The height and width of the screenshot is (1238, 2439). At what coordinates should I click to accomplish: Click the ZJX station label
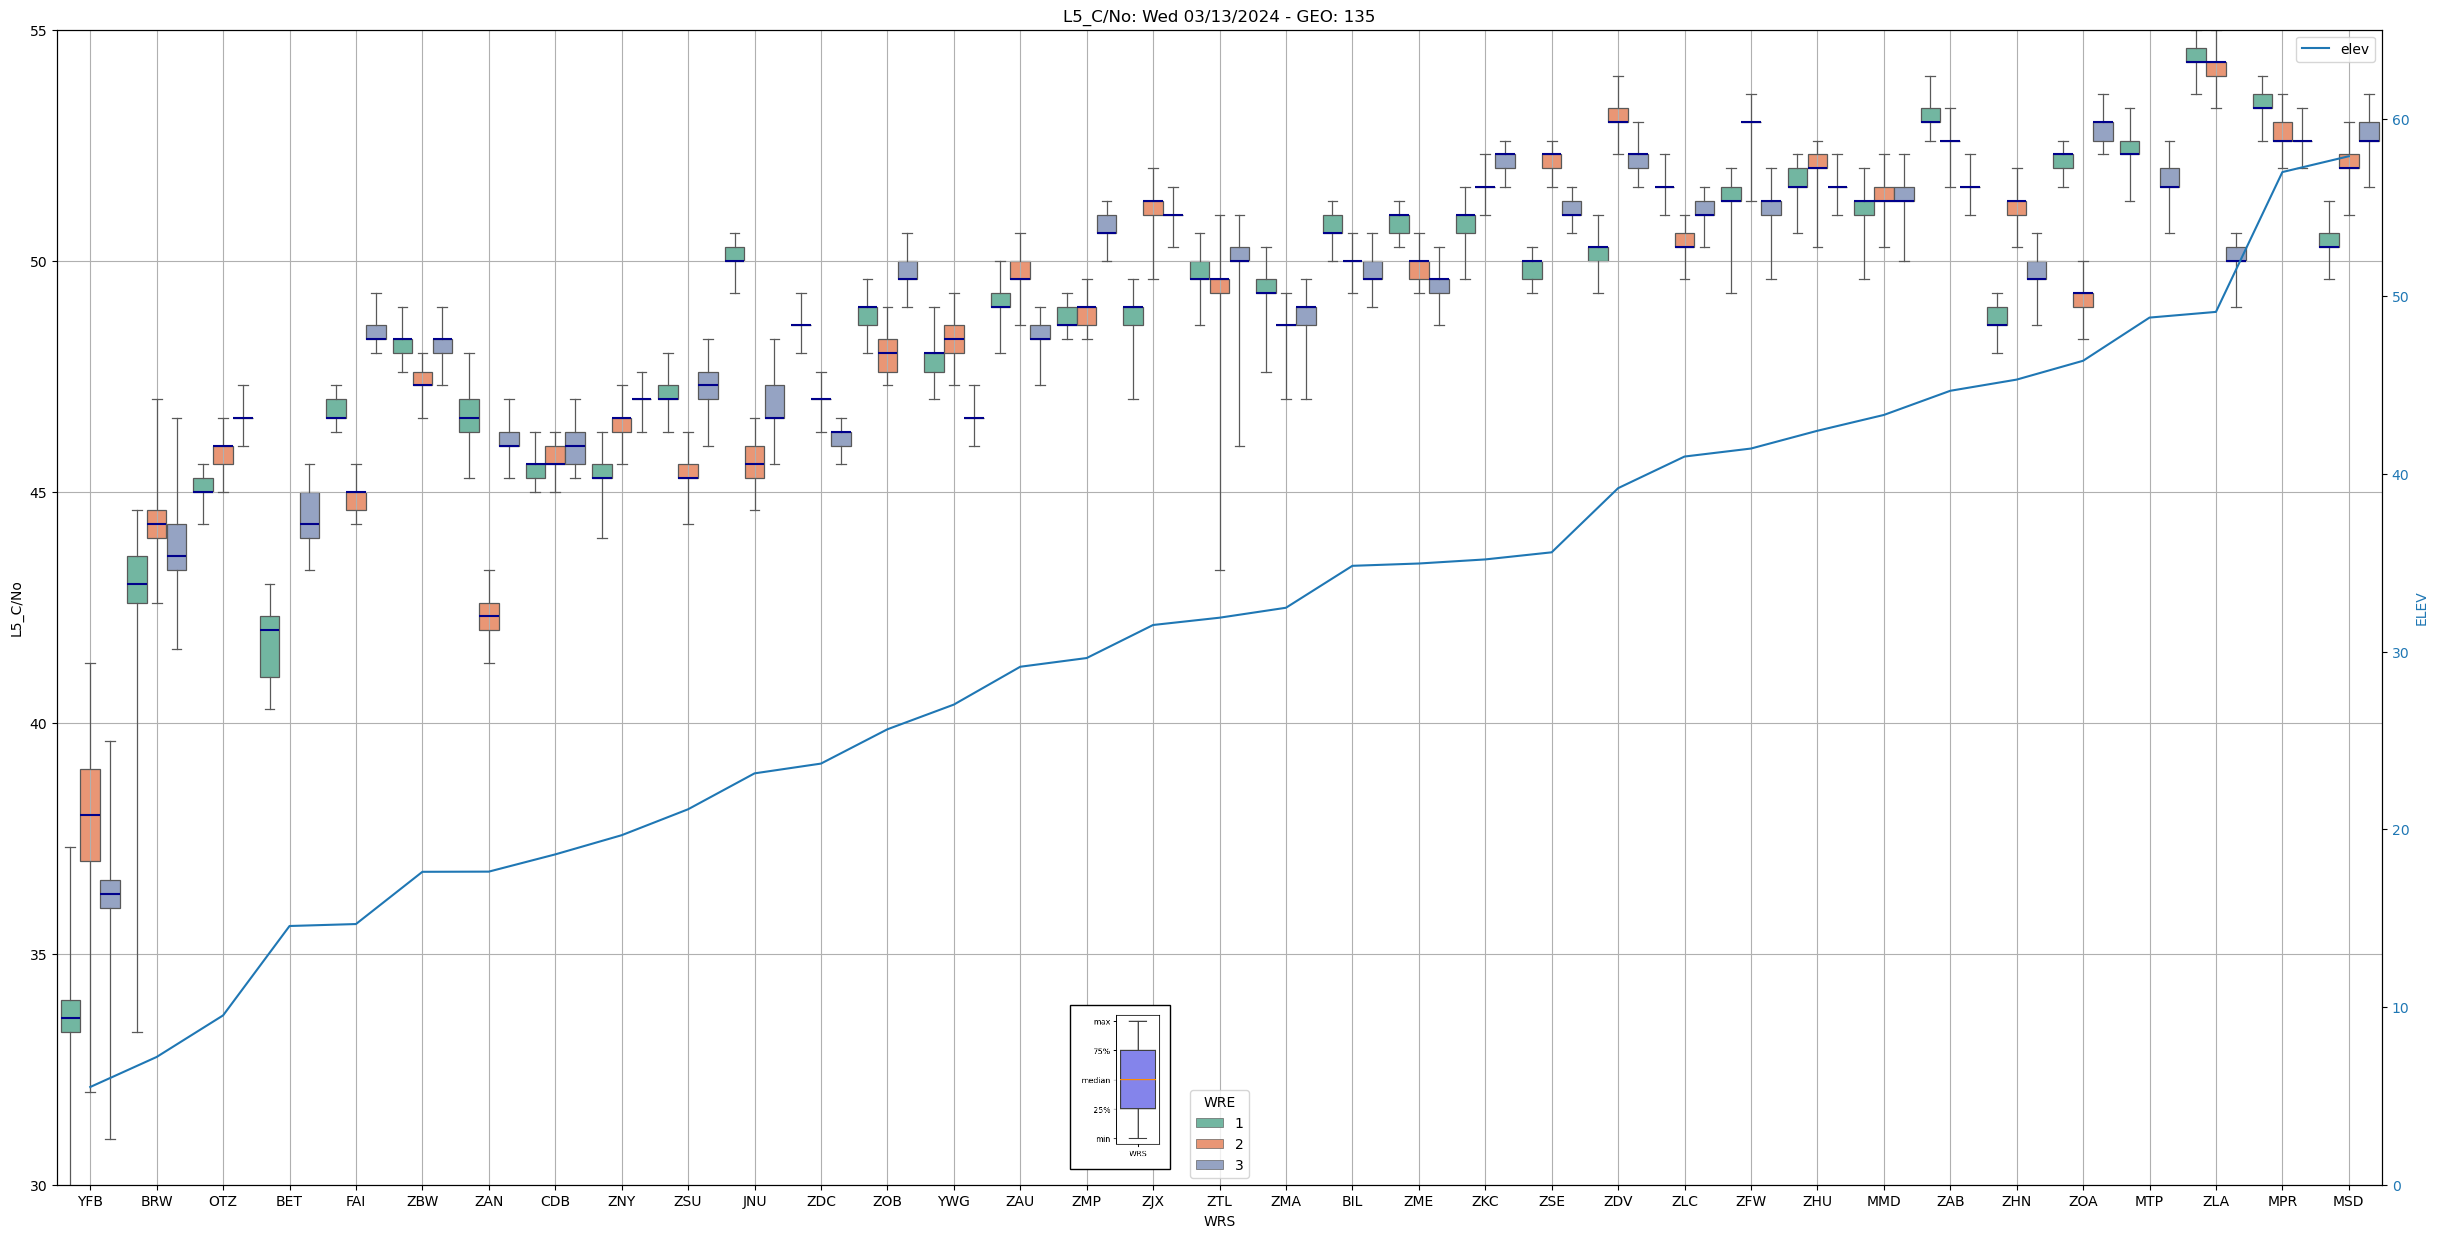pyautogui.click(x=1153, y=1201)
